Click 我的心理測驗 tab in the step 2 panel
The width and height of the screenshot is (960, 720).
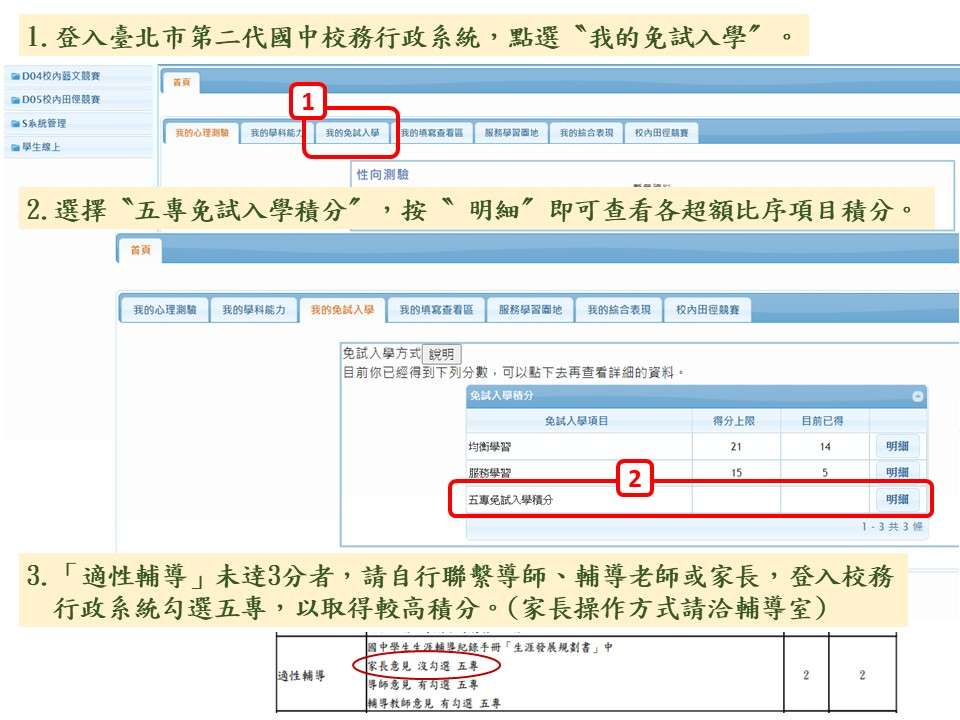pyautogui.click(x=165, y=310)
